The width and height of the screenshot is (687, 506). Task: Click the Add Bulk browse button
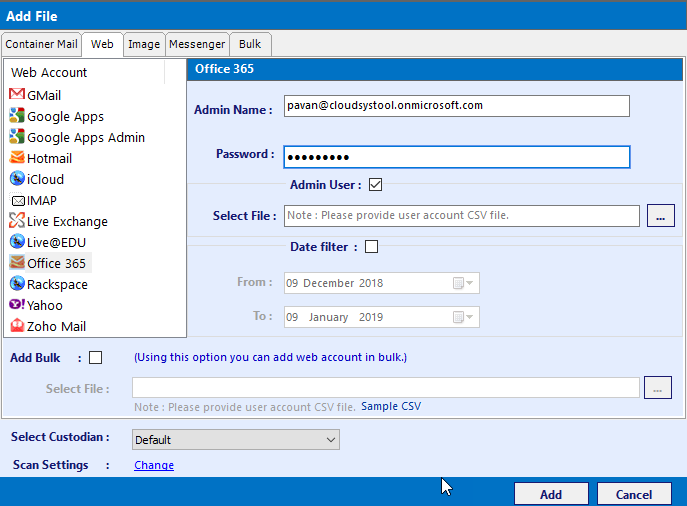pyautogui.click(x=658, y=388)
